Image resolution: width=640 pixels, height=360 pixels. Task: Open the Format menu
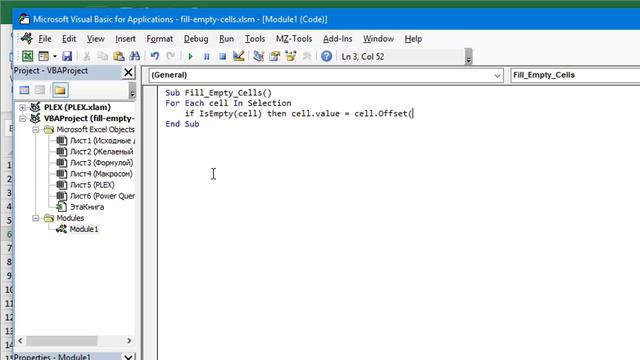pos(160,39)
